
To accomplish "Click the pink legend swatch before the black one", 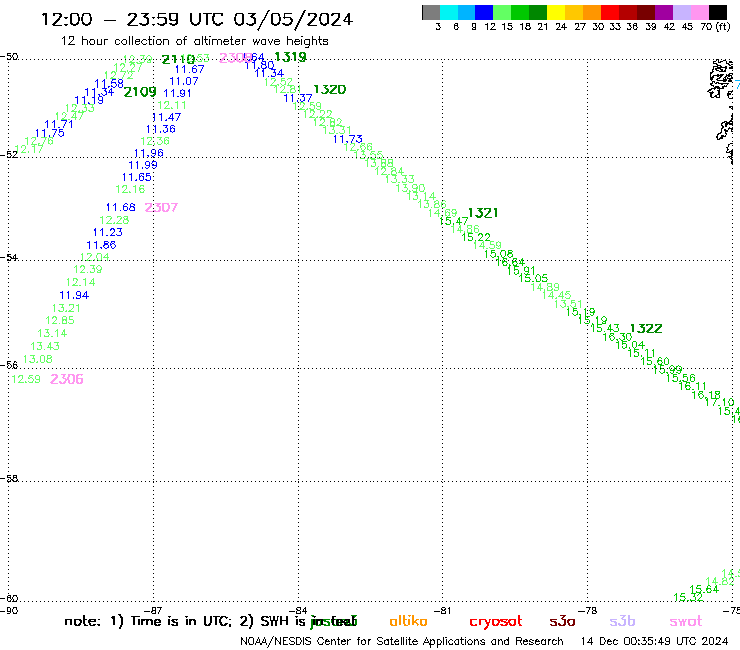I will pyautogui.click(x=700, y=12).
